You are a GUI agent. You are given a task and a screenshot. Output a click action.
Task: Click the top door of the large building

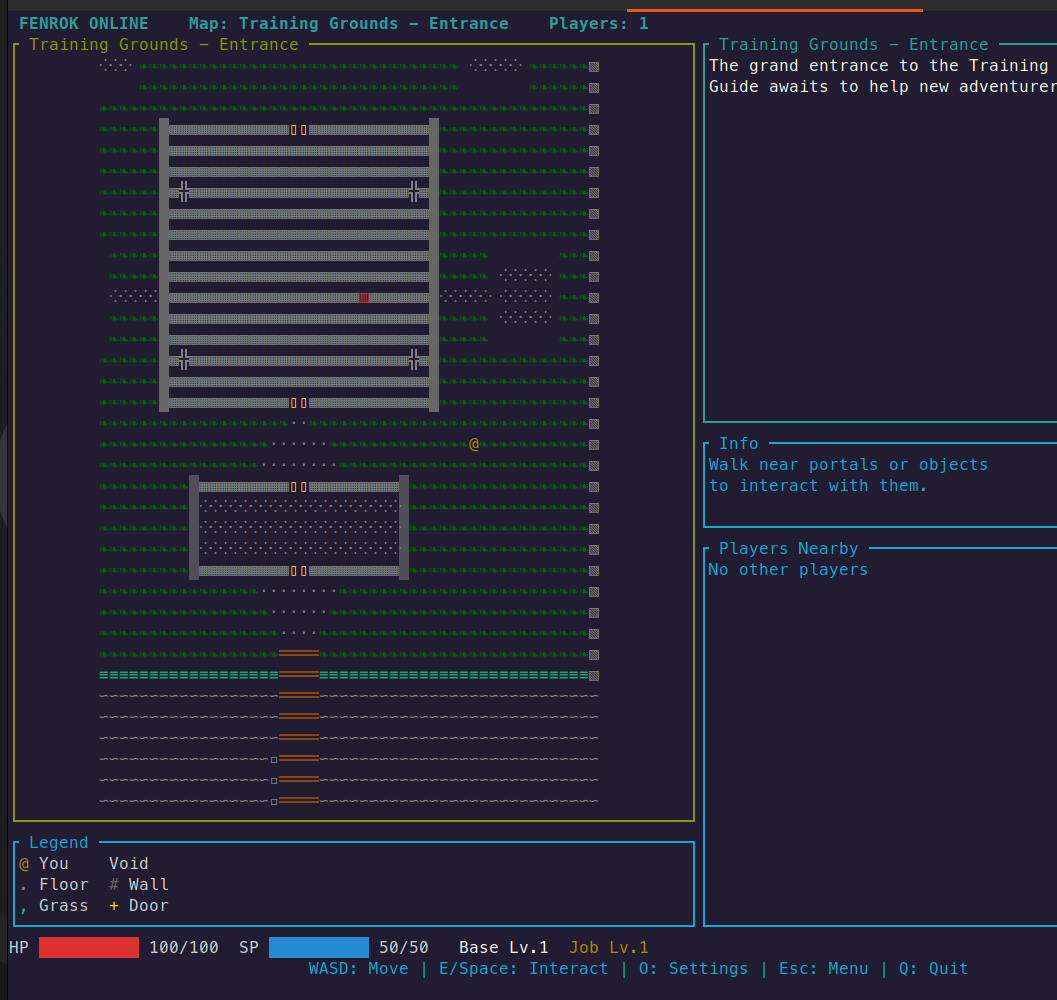[x=299, y=130]
